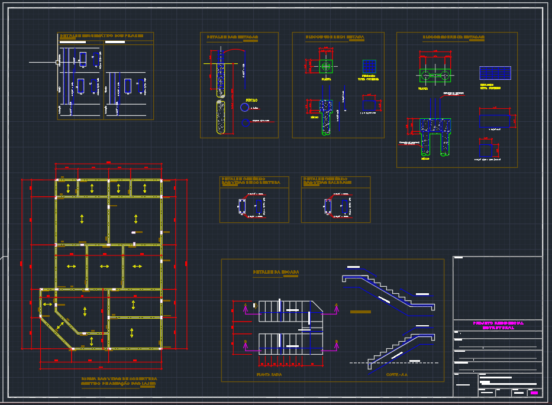Image resolution: width=552 pixels, height=405 pixels.
Task: Select the upper stair flight in plan view
Action: point(291,311)
